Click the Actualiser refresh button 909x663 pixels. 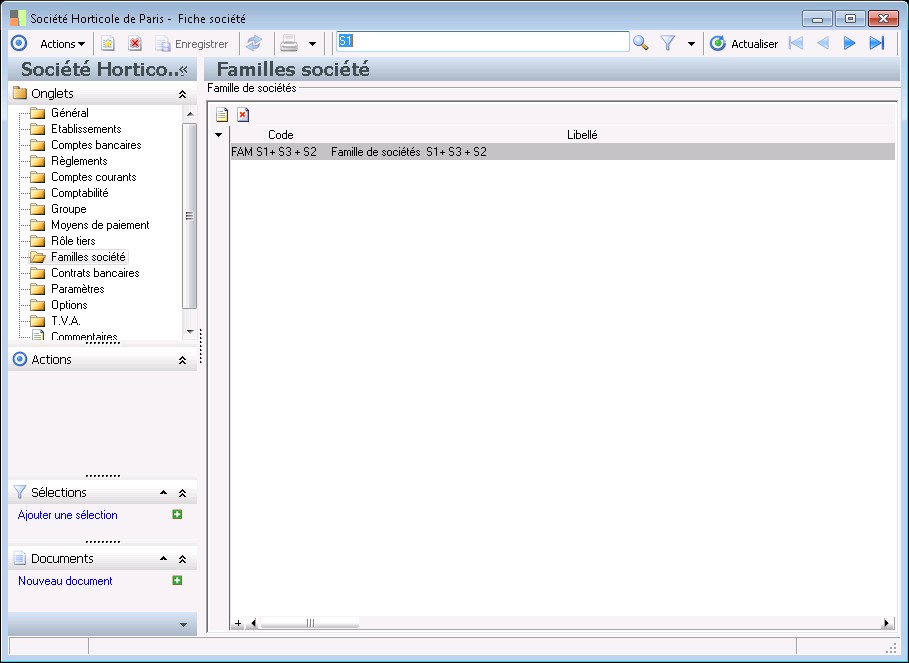(x=744, y=44)
